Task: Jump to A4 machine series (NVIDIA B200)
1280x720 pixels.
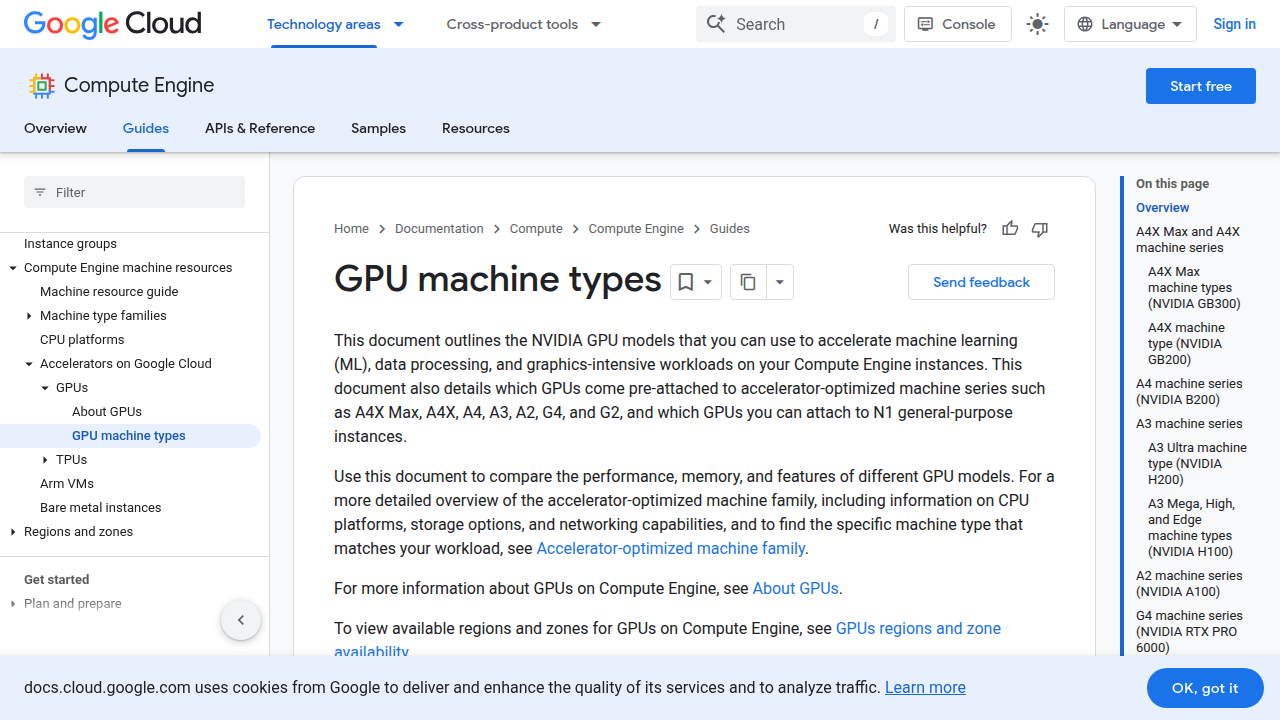Action: 1189,392
